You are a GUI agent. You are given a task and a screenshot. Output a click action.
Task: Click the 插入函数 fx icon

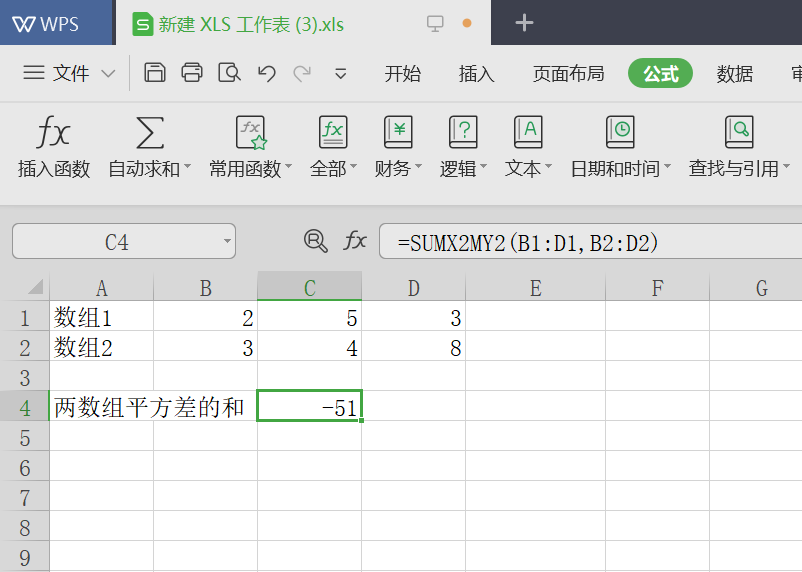coord(53,133)
